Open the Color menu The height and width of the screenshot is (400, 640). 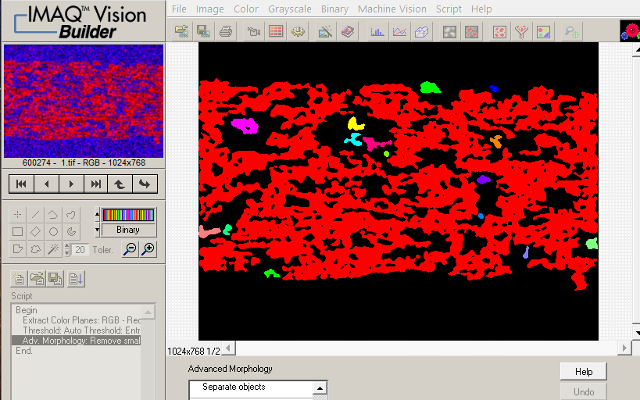pos(246,9)
